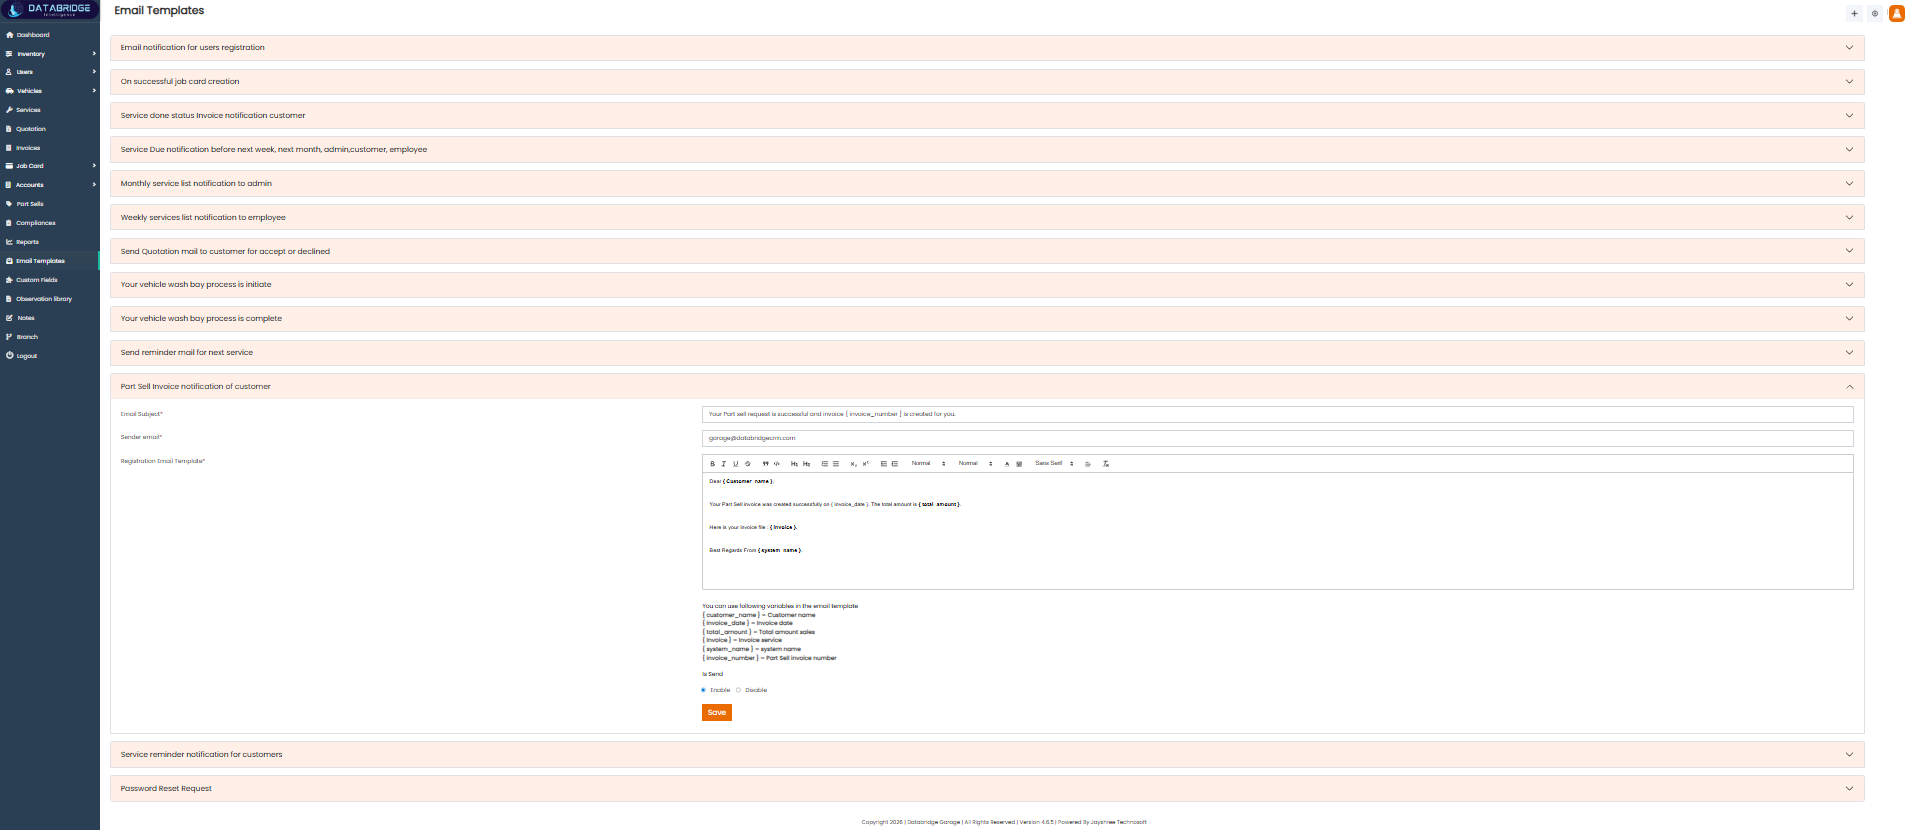Open Vehicles menu in sidebar
The image size is (1918, 830).
click(49, 91)
